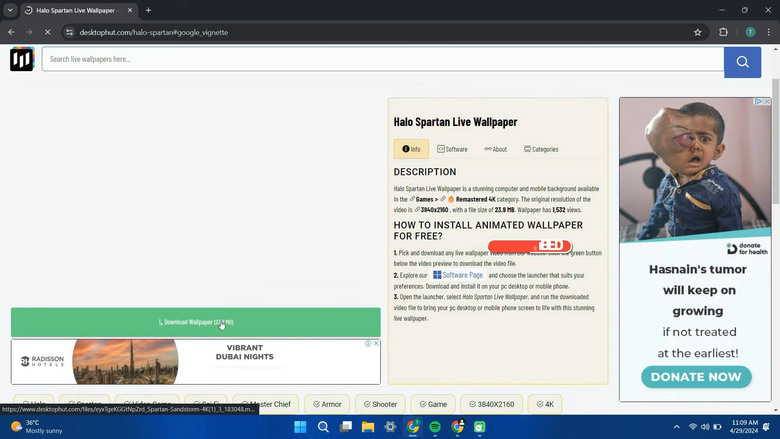780x439 pixels.
Task: Open File Explorer from the taskbar
Action: click(x=368, y=427)
